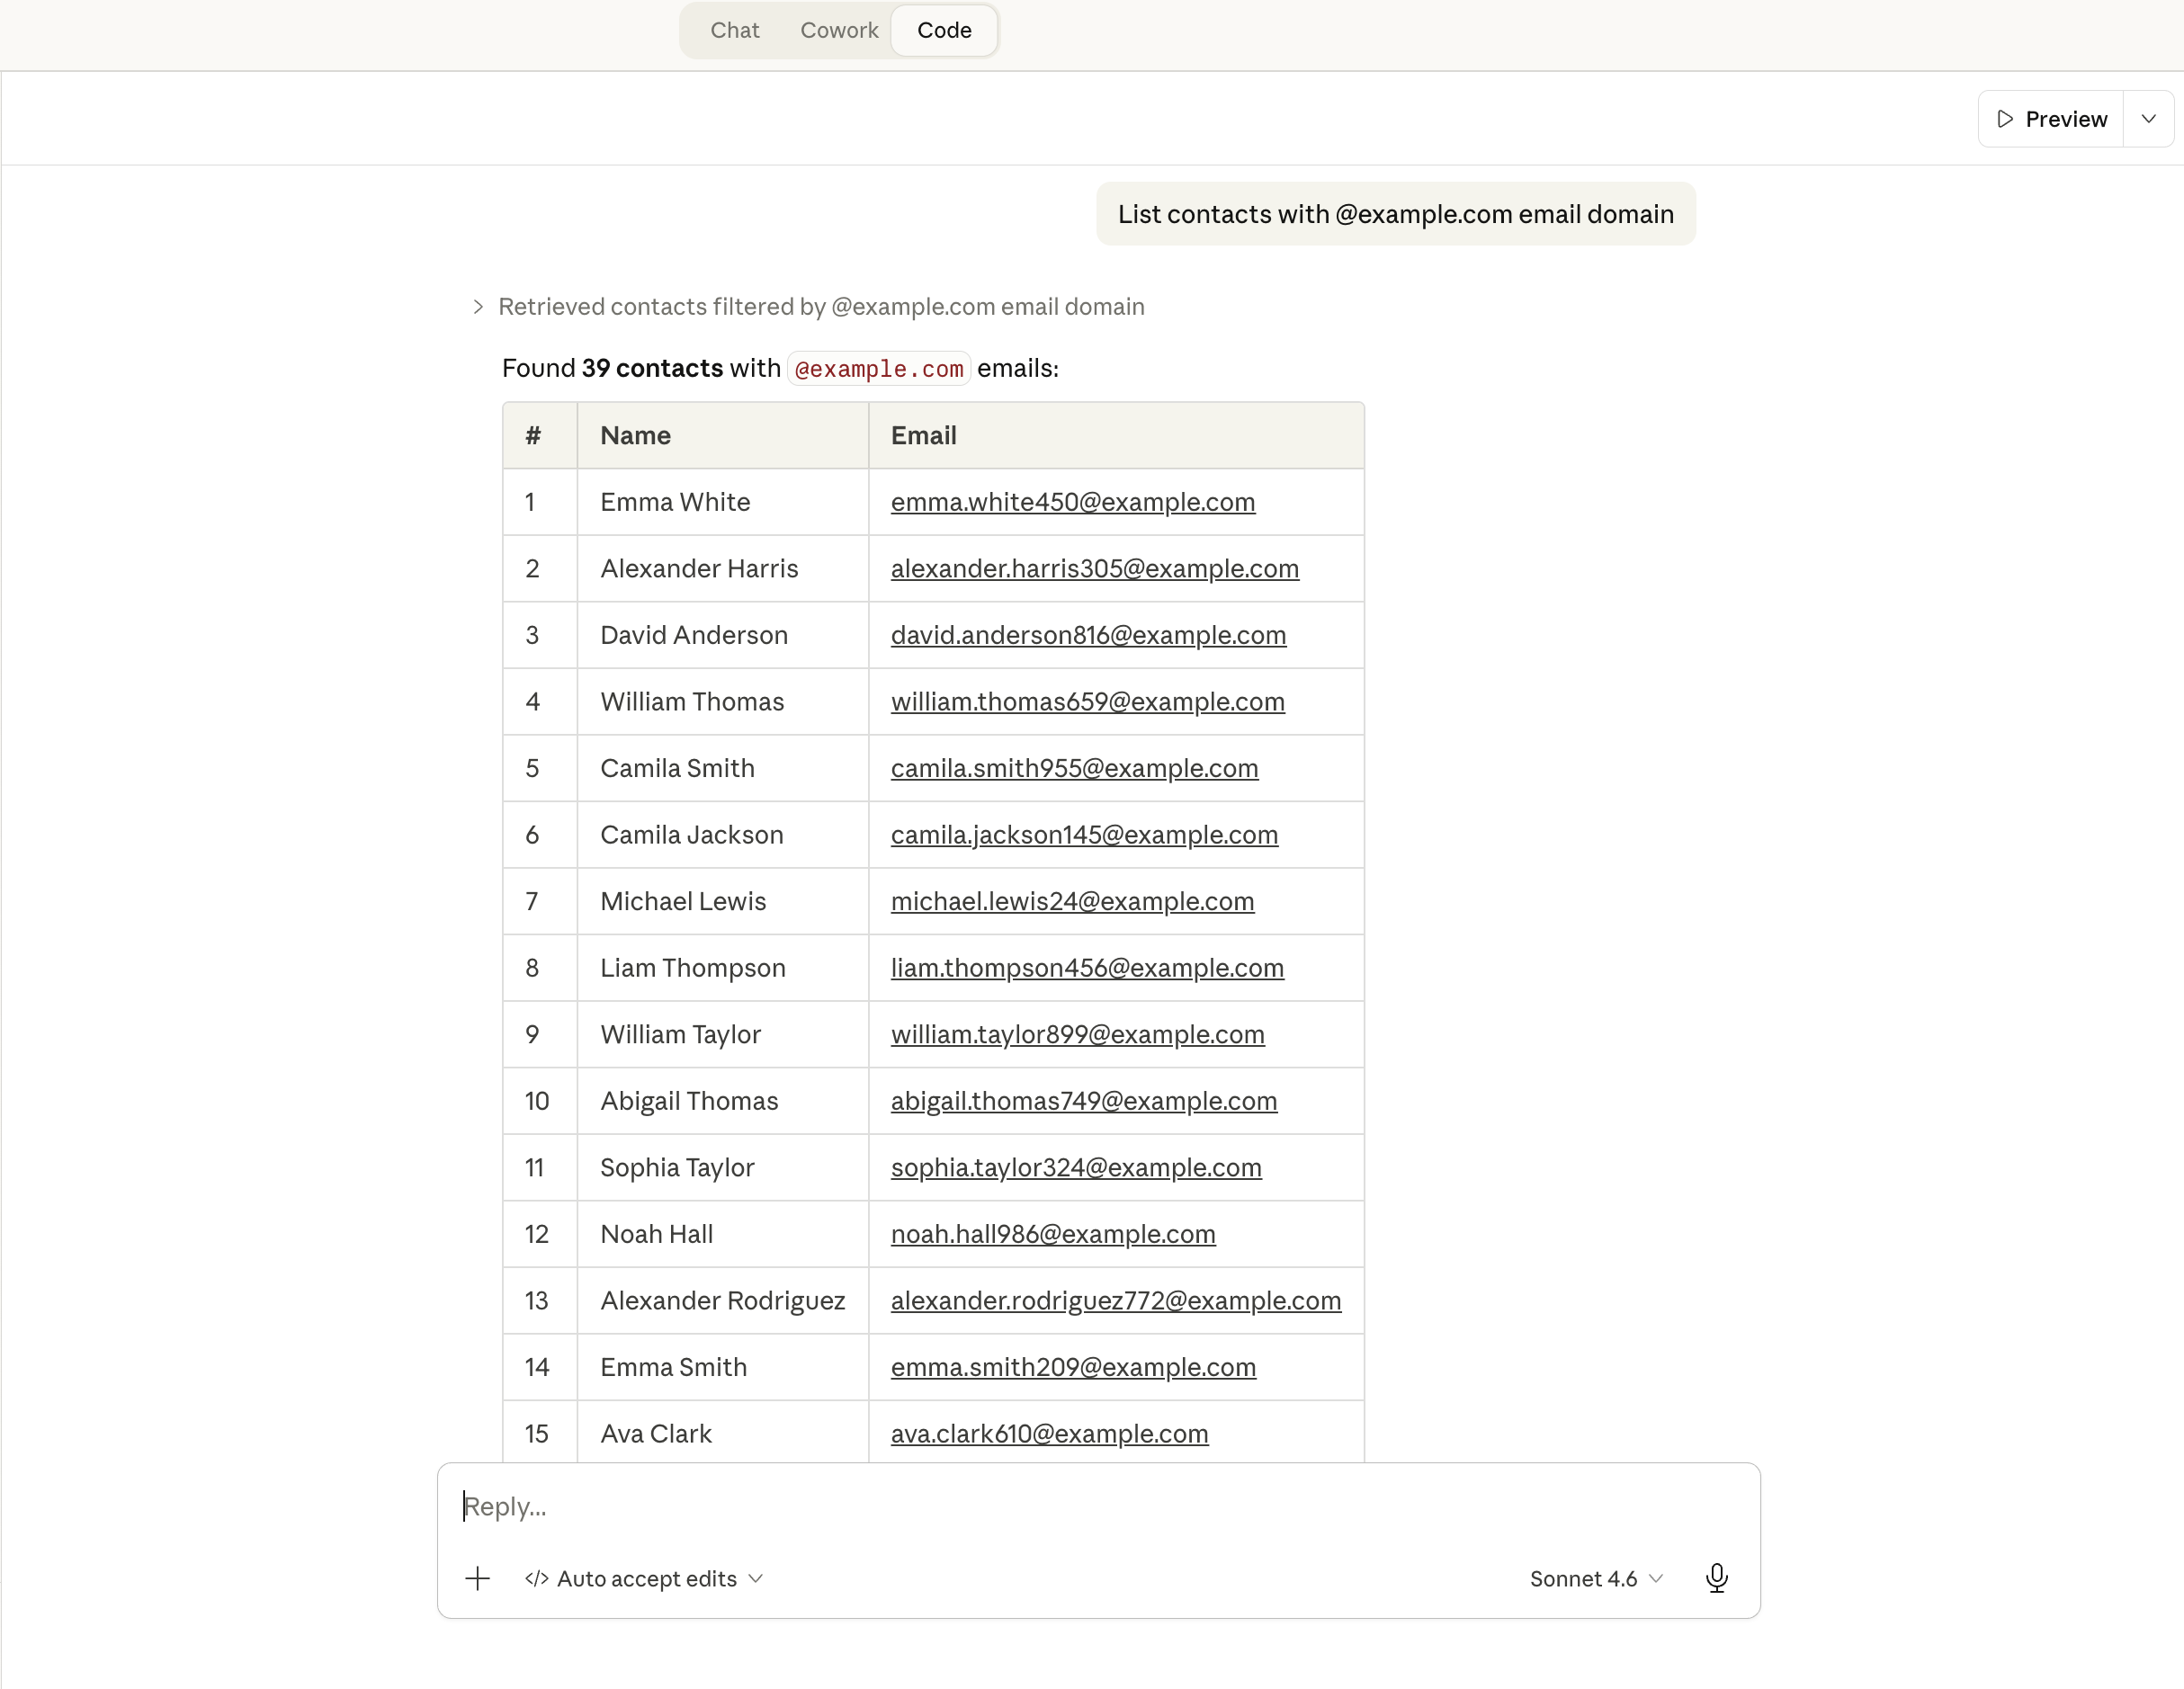Click alexander.rodriguez772@example.com link
This screenshot has width=2184, height=1689.
(1115, 1301)
